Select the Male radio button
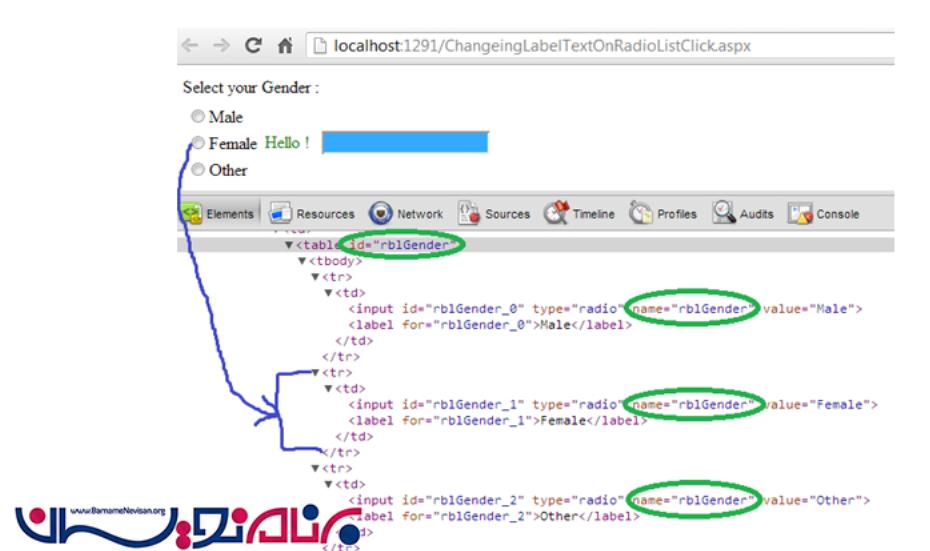Viewport: 930px width, 551px height. pyautogui.click(x=198, y=117)
